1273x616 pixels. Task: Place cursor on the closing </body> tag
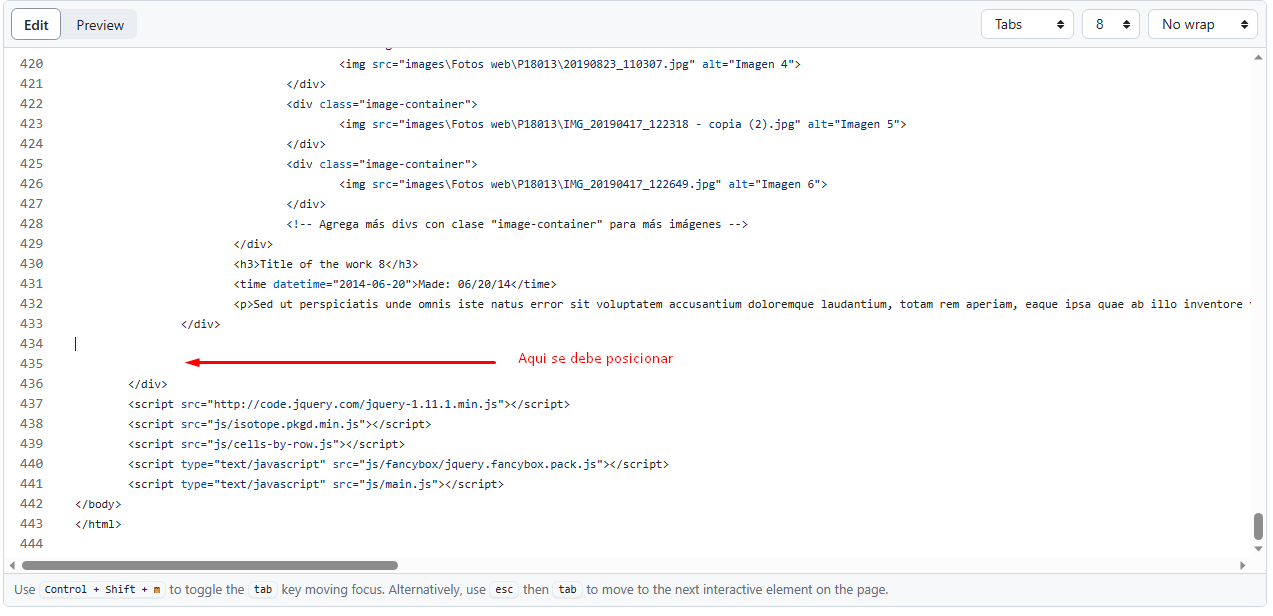click(x=96, y=503)
